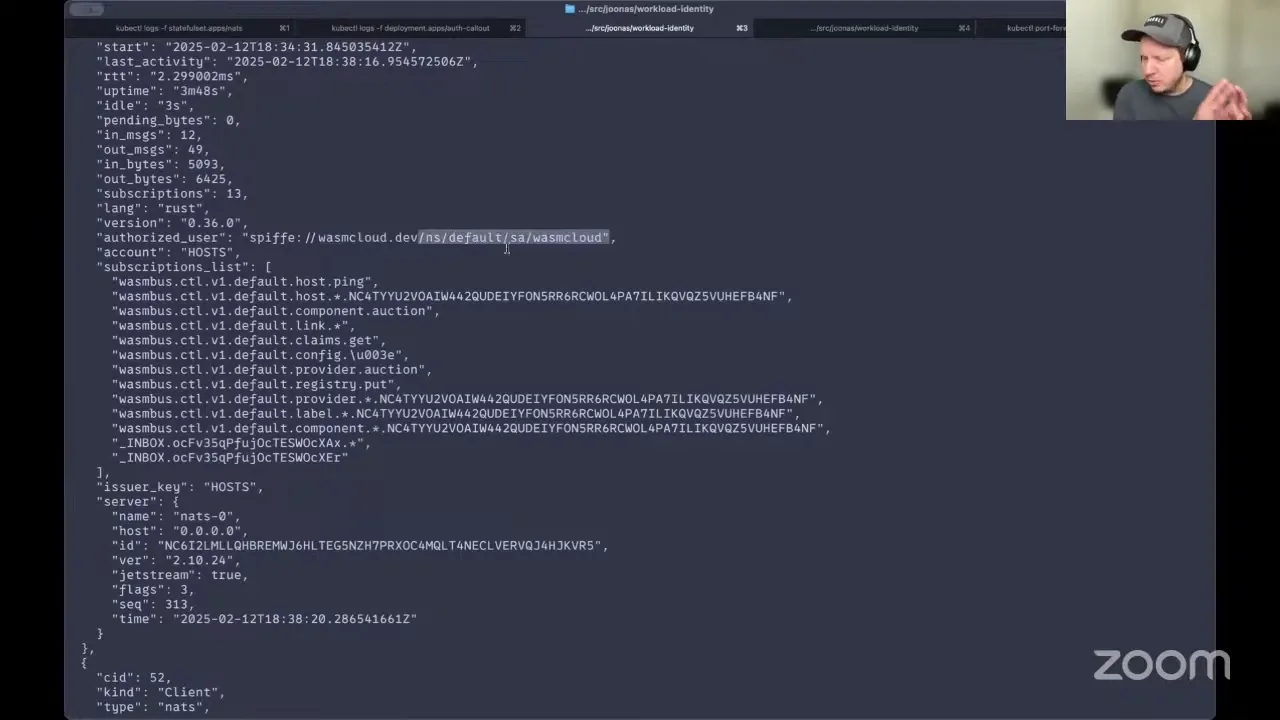Click the _INBOX.ocFv35qPfujOcTESWOcXEr line

pos(230,458)
